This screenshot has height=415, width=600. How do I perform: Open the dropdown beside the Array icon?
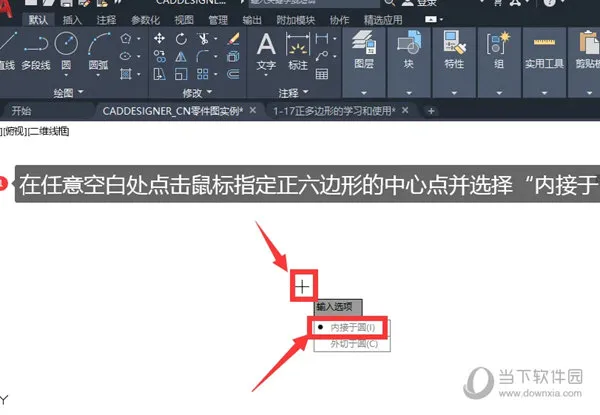pos(216,74)
